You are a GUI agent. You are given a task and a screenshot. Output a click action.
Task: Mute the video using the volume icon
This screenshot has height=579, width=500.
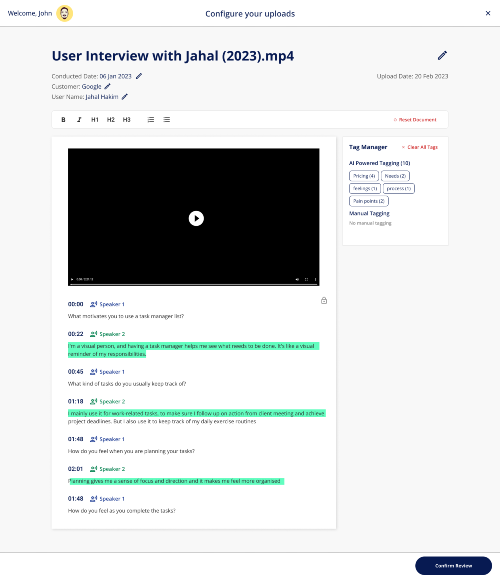(x=297, y=280)
